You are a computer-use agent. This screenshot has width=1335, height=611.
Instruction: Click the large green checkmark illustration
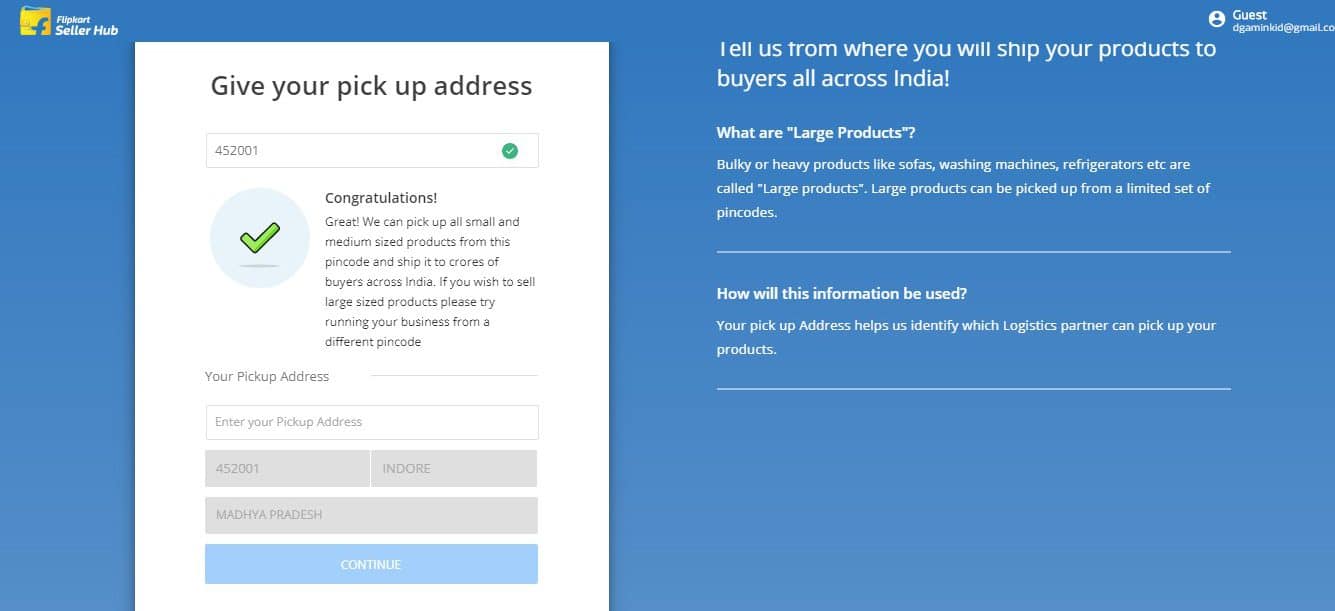(260, 238)
